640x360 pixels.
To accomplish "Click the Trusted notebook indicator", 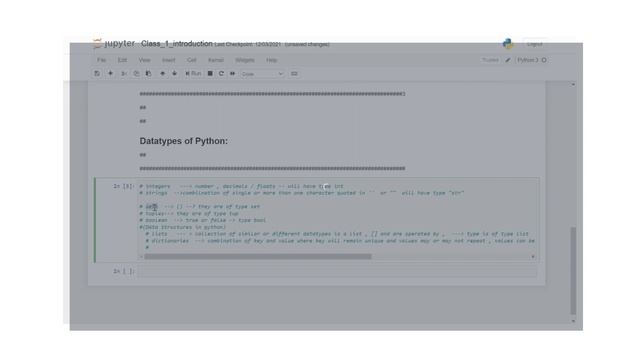I will click(490, 60).
